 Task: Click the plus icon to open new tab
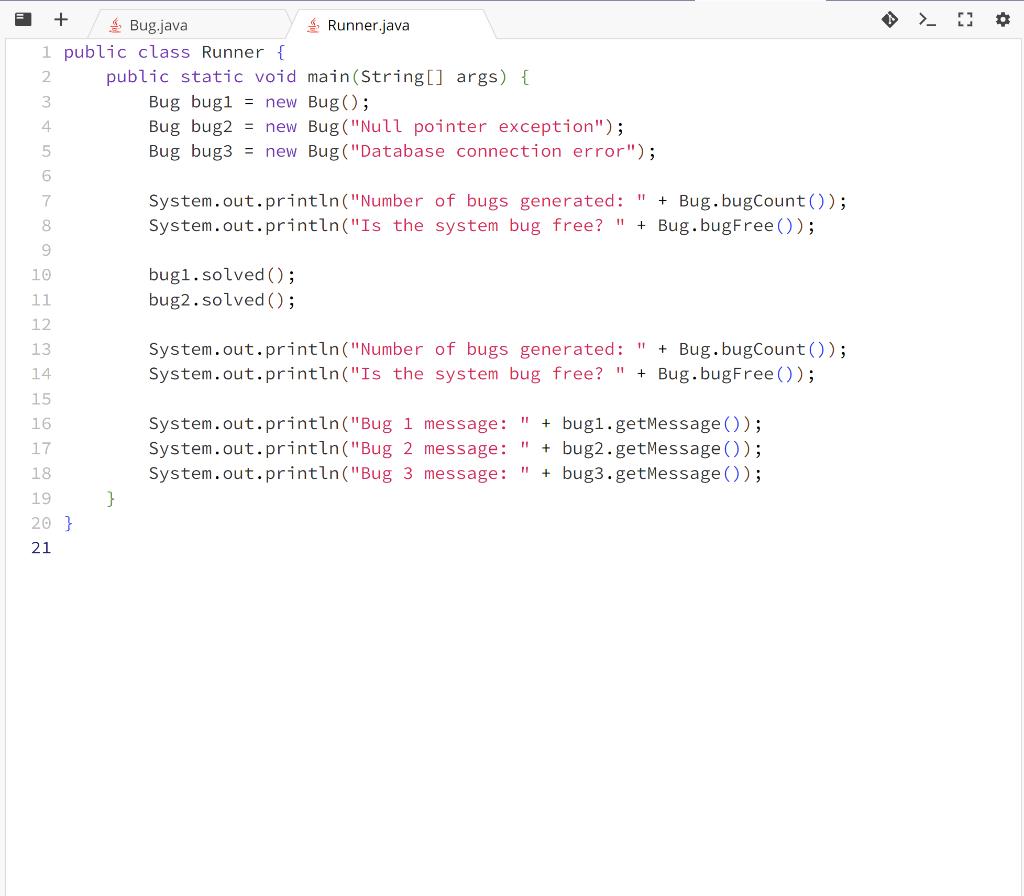pos(62,18)
